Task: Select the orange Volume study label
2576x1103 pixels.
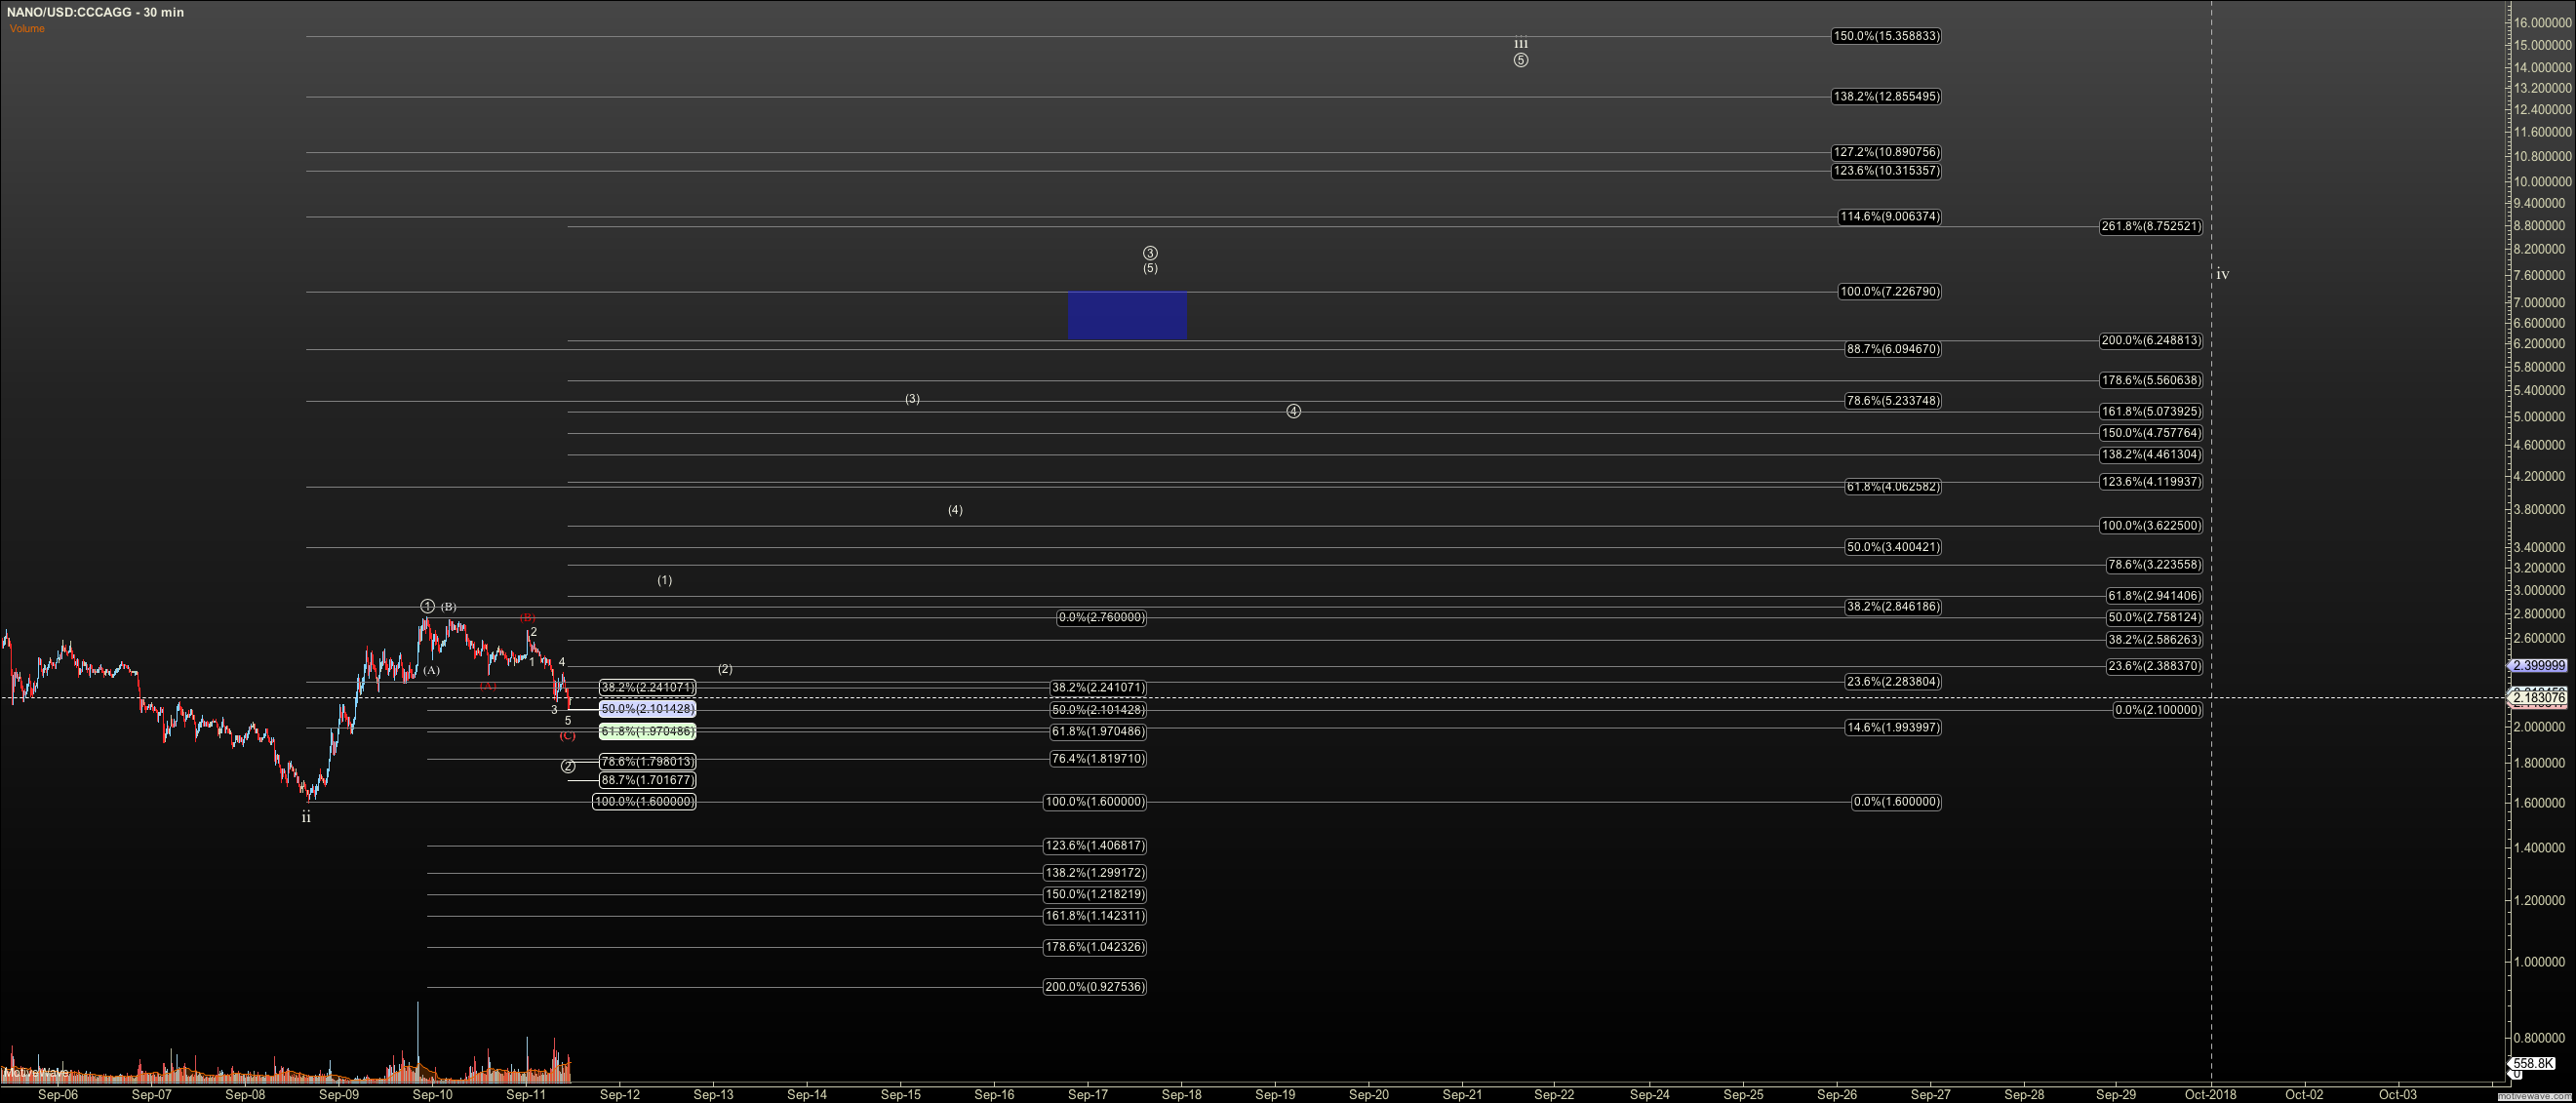Action: [x=27, y=28]
